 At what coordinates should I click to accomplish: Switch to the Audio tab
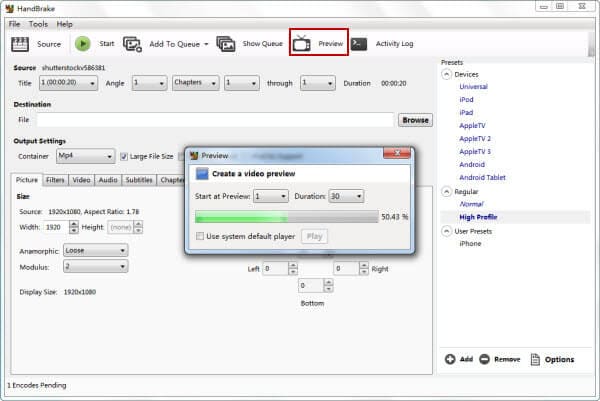tap(108, 180)
